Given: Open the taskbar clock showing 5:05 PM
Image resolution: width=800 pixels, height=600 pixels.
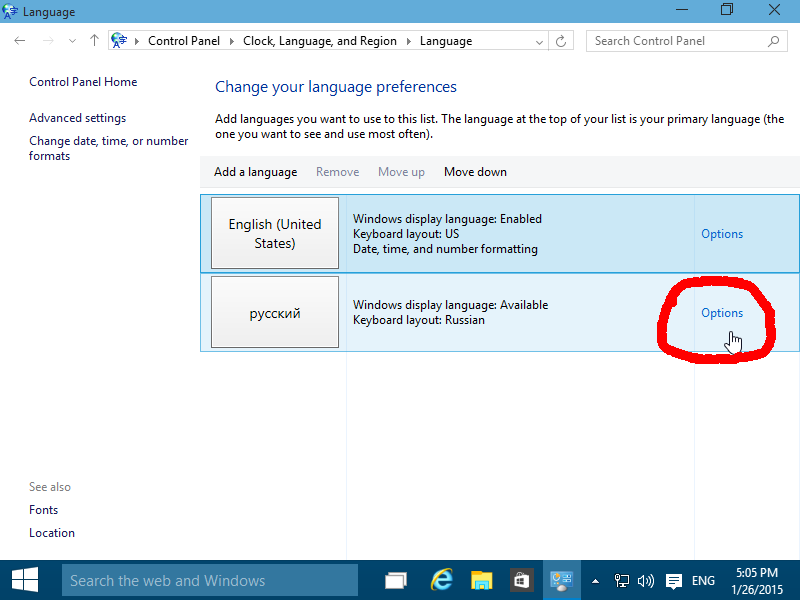Looking at the screenshot, I should 757,581.
